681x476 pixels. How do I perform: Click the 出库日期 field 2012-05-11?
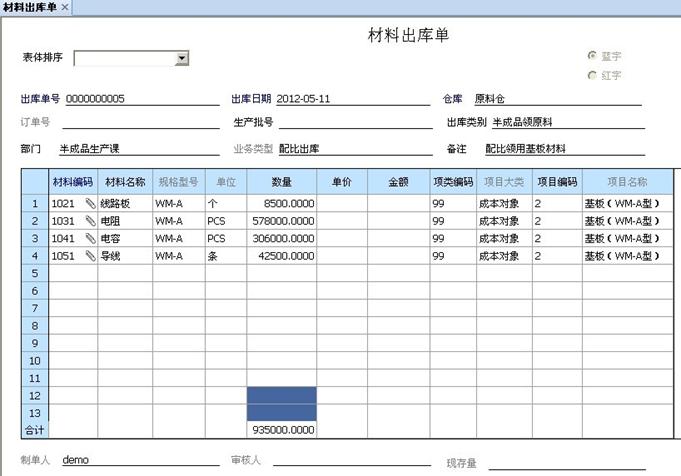[x=353, y=99]
